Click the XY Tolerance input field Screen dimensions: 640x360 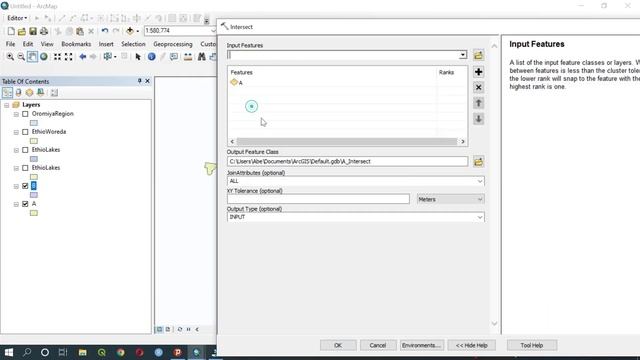click(318, 199)
